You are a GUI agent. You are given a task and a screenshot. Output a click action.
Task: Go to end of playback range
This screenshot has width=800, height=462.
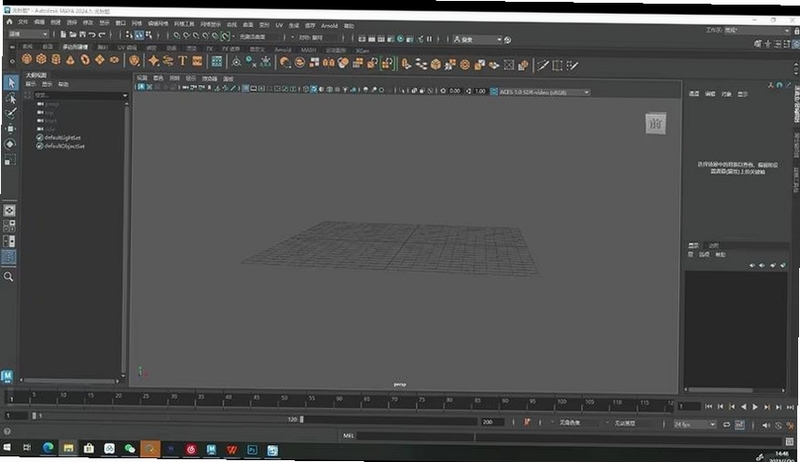pyautogui.click(x=790, y=407)
